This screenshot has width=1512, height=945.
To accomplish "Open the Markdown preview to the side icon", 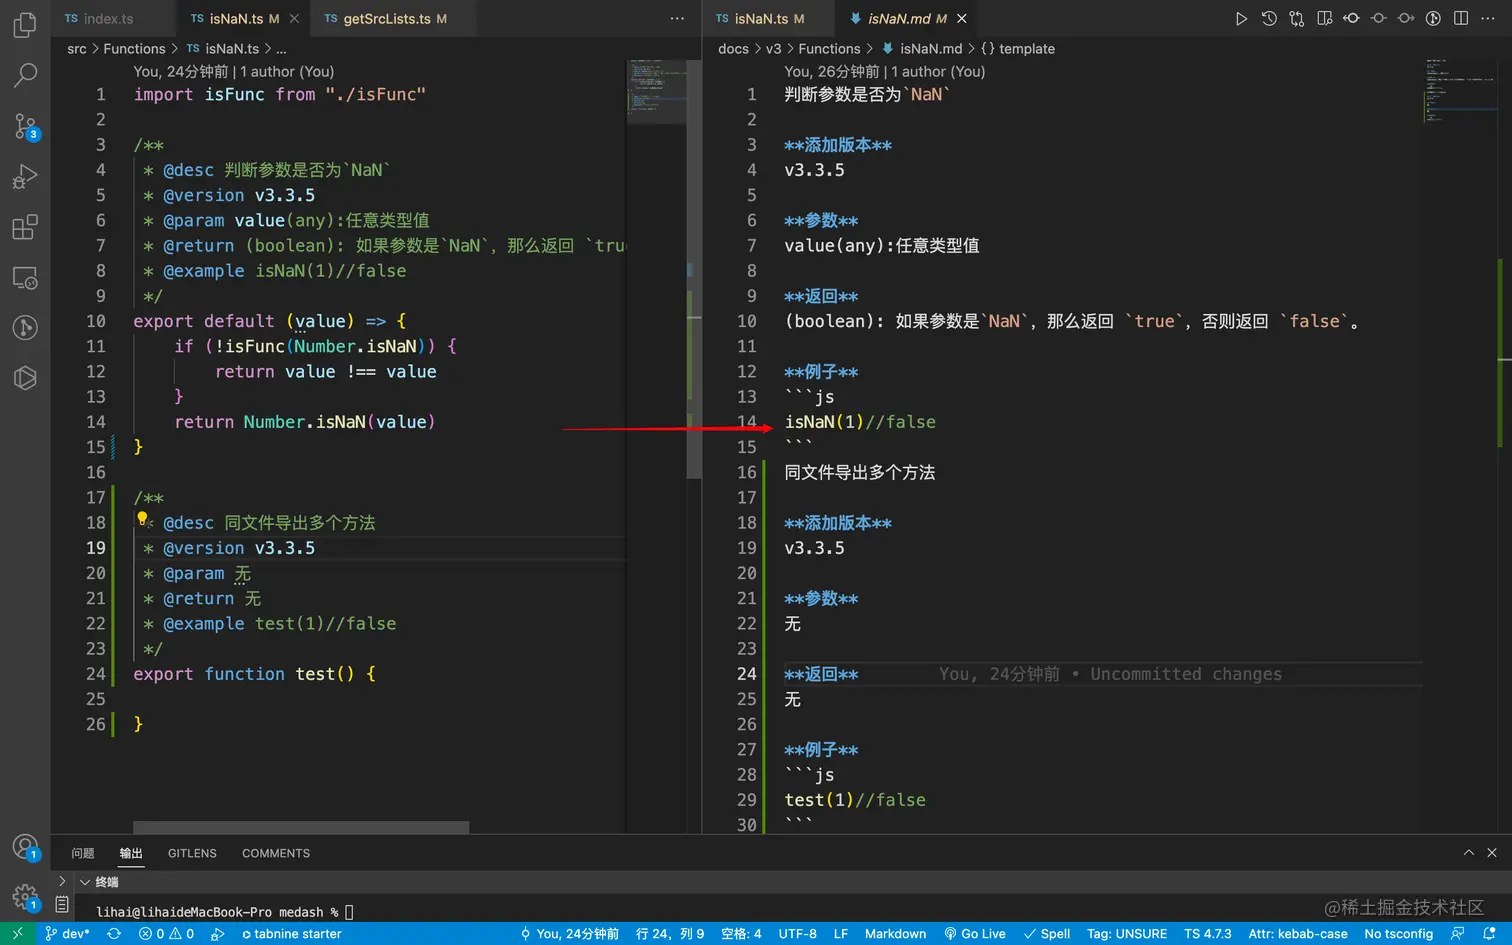I will pyautogui.click(x=1324, y=19).
